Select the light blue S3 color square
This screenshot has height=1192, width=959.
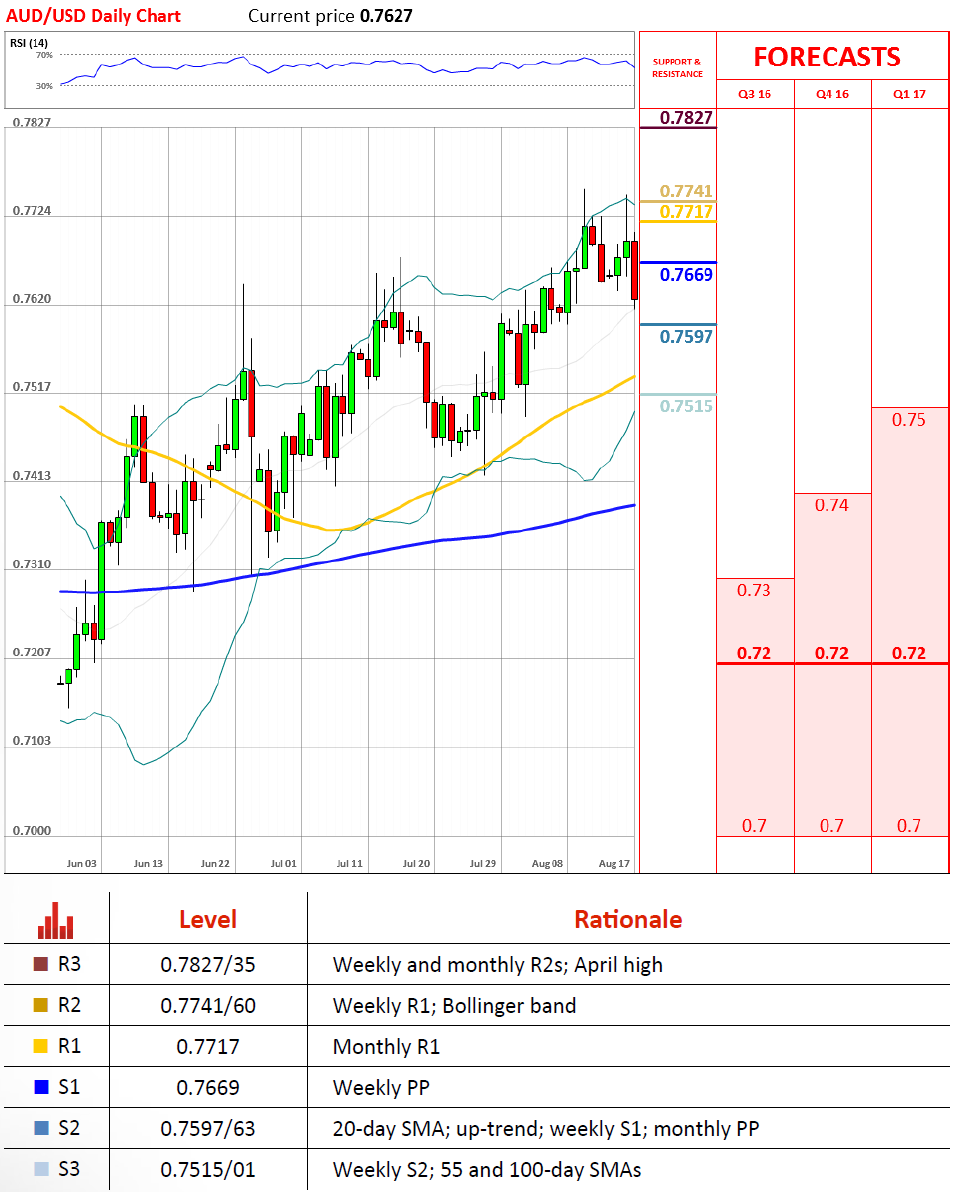point(40,1169)
